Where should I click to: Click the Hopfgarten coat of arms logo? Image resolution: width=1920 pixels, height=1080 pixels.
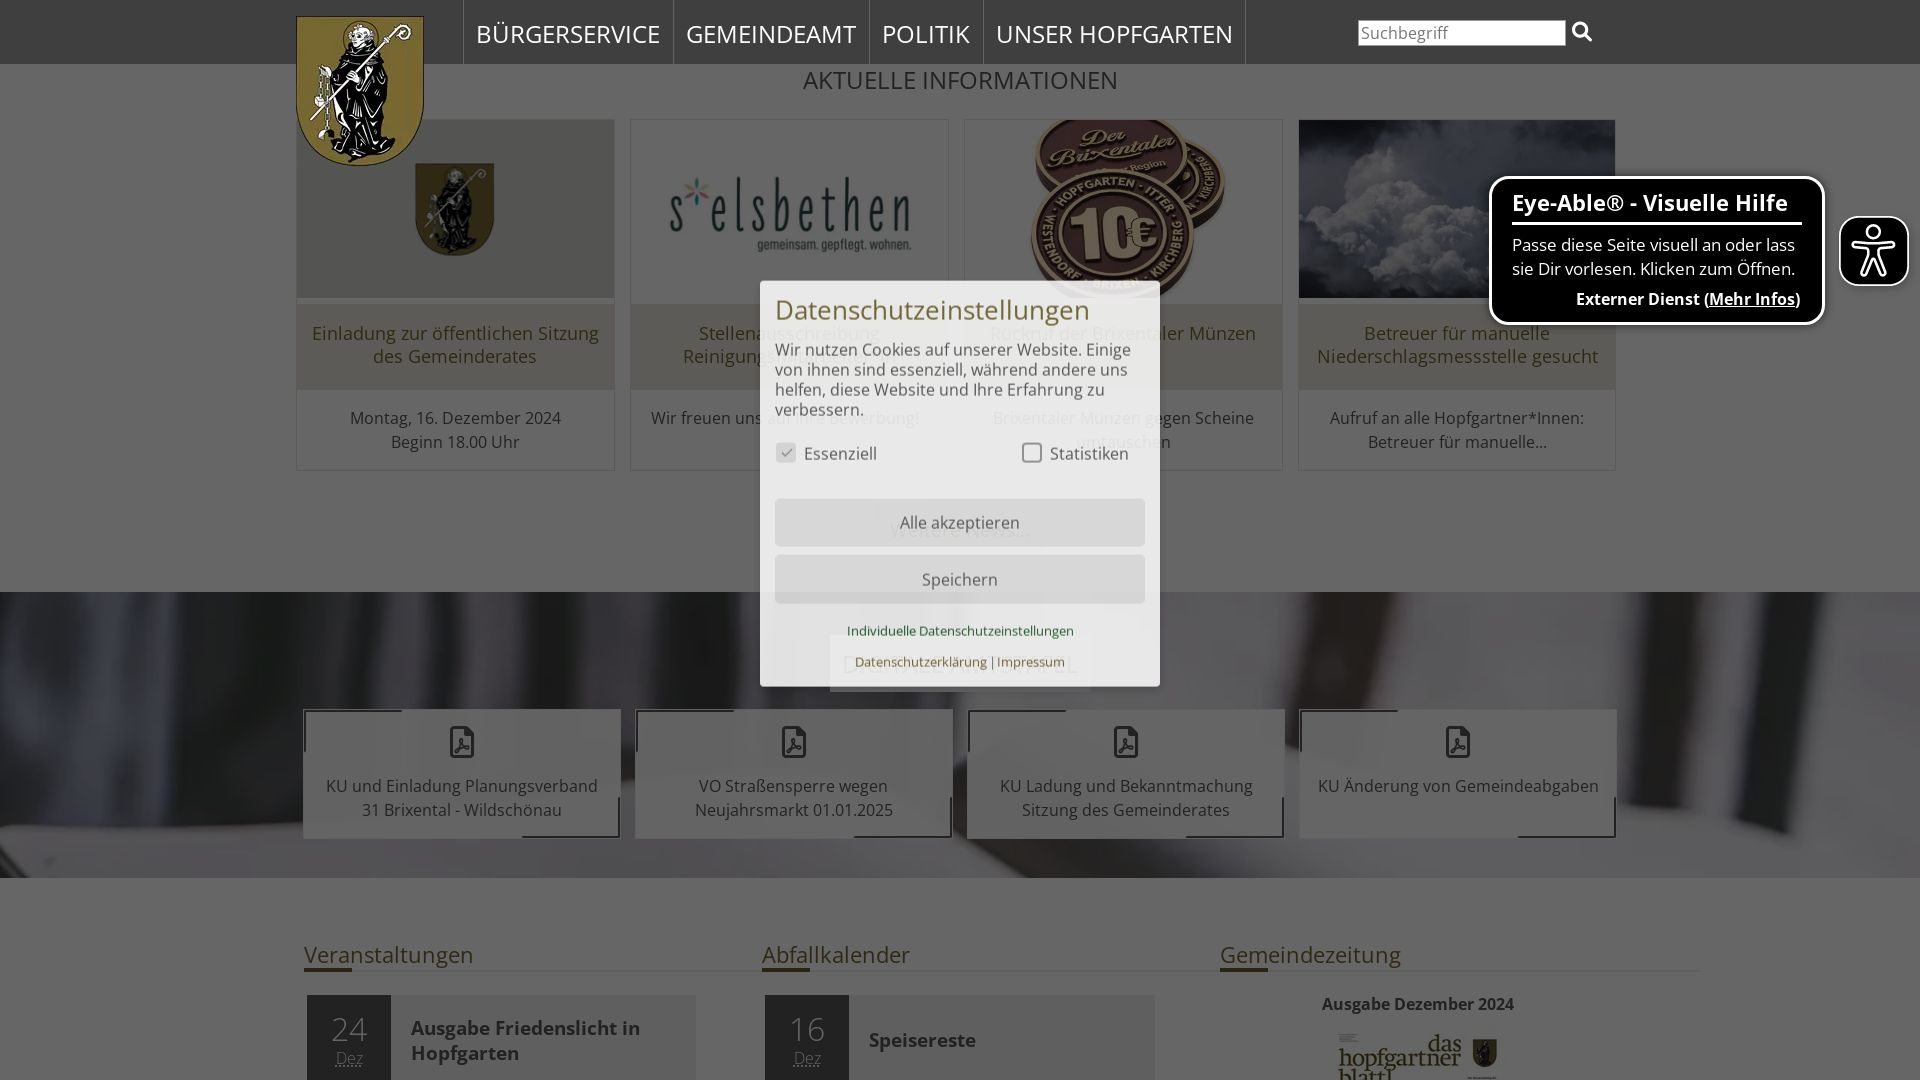(x=360, y=91)
